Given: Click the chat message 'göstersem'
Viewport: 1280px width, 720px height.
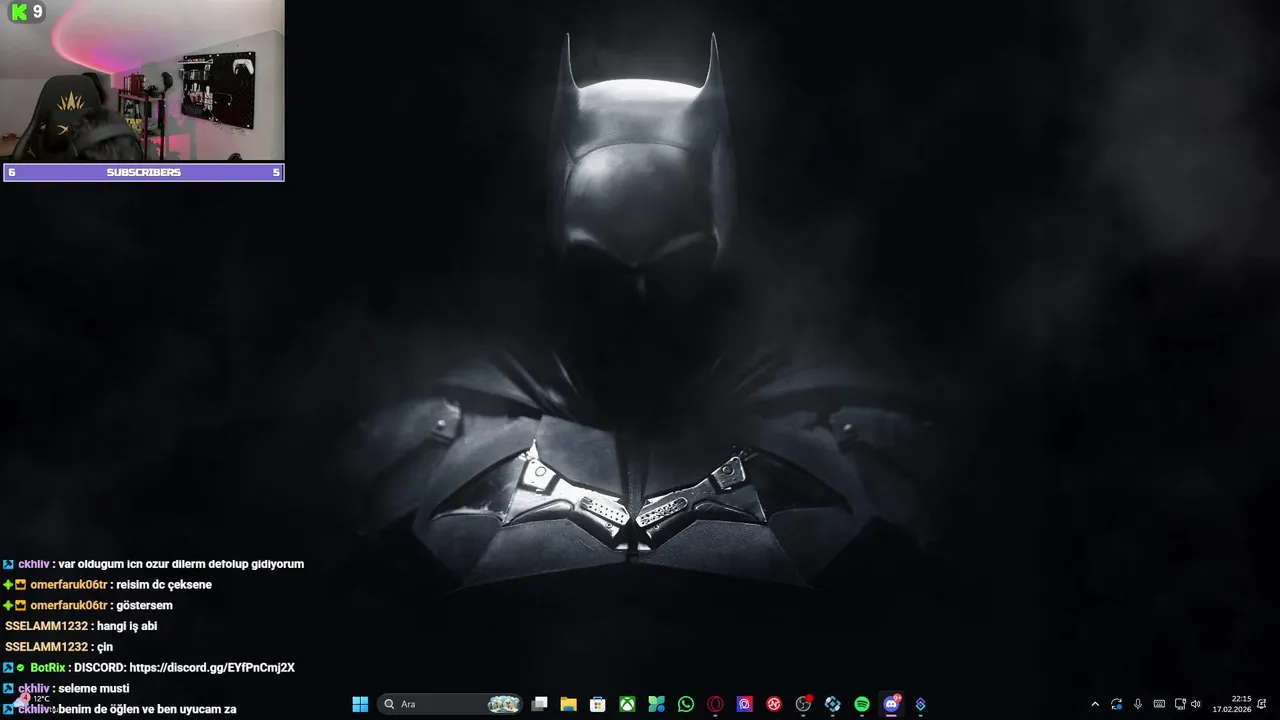Looking at the screenshot, I should pyautogui.click(x=144, y=606).
